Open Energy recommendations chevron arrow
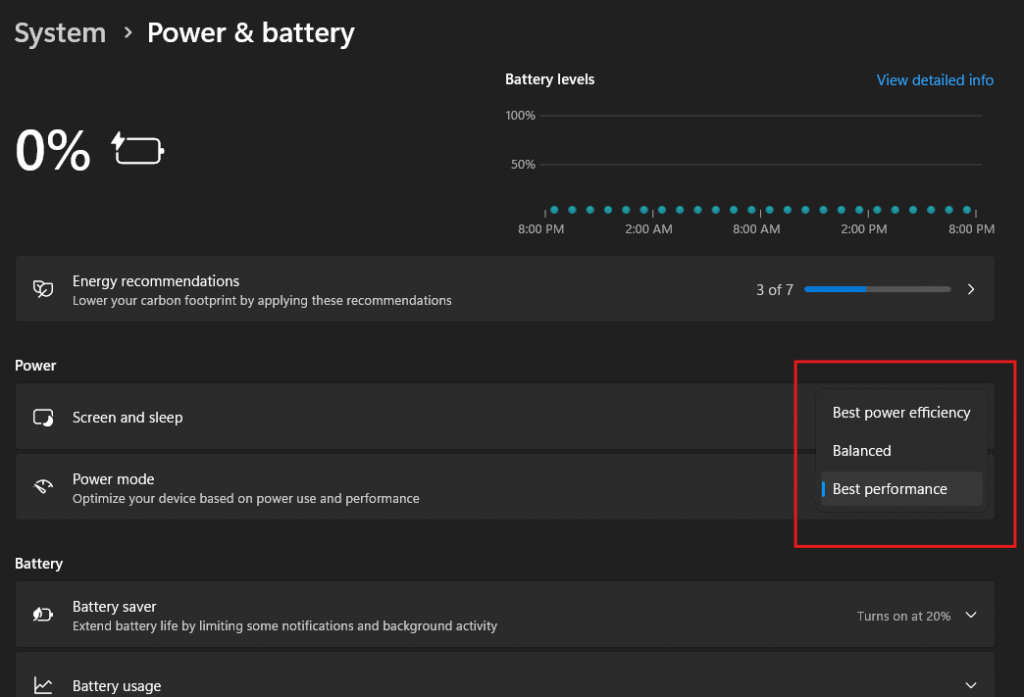This screenshot has height=697, width=1024. pyautogui.click(x=971, y=290)
